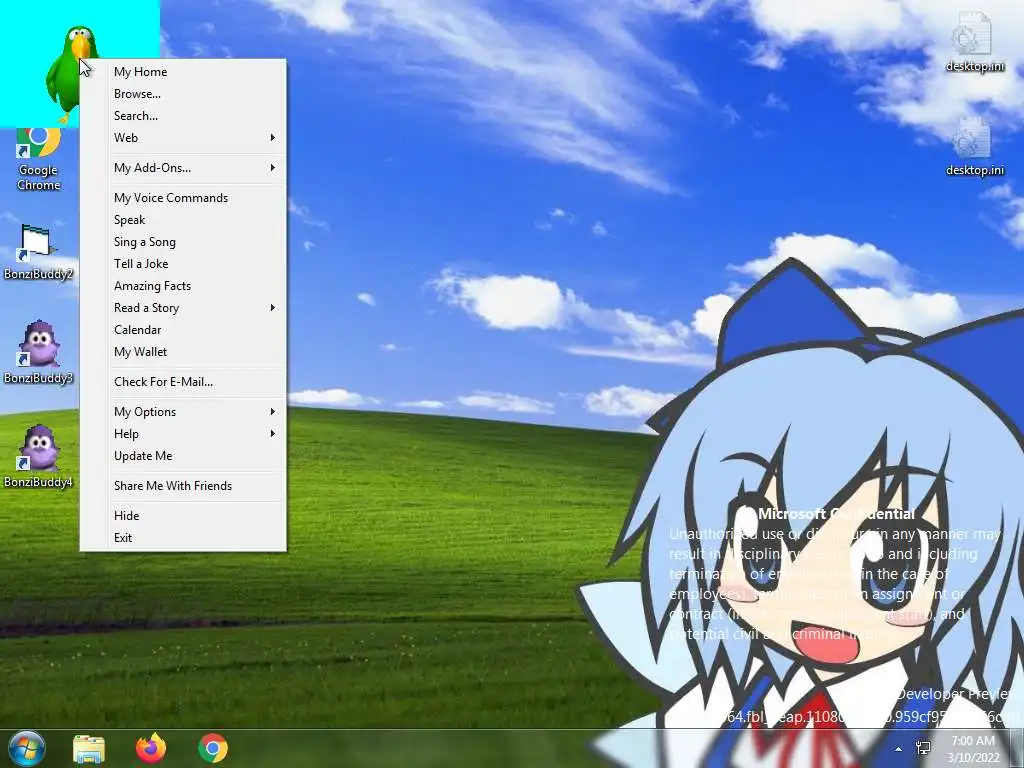Open My Voice Commands
The image size is (1024, 768).
click(x=183, y=198)
